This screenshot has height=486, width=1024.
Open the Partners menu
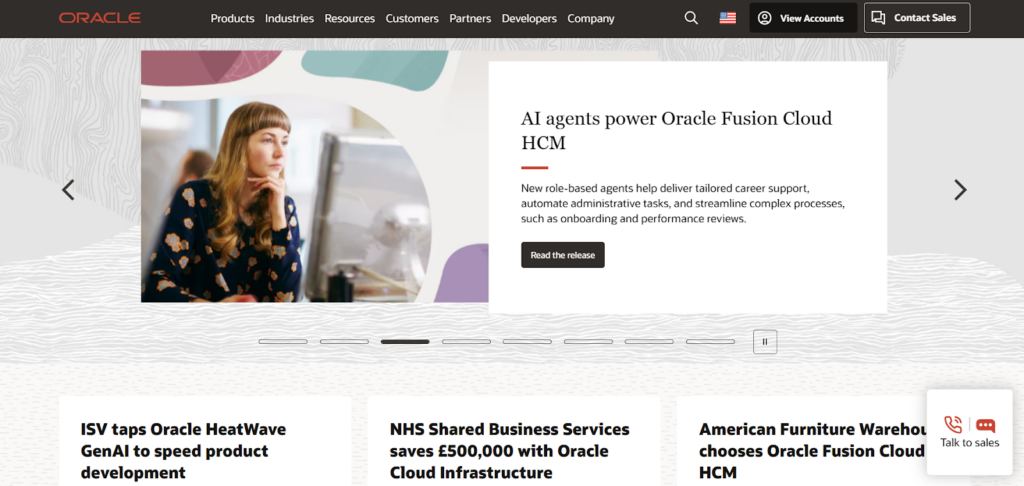[470, 18]
